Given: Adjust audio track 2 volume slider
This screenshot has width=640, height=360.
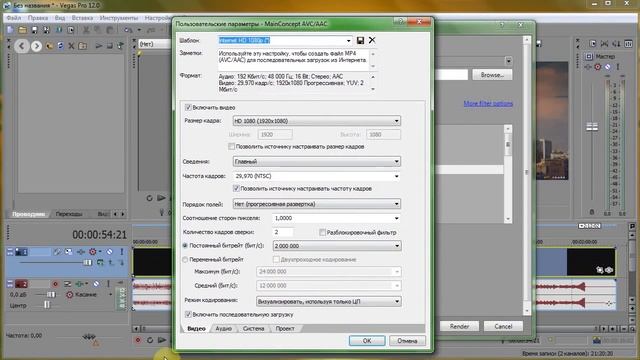Looking at the screenshot, I should point(51,294).
